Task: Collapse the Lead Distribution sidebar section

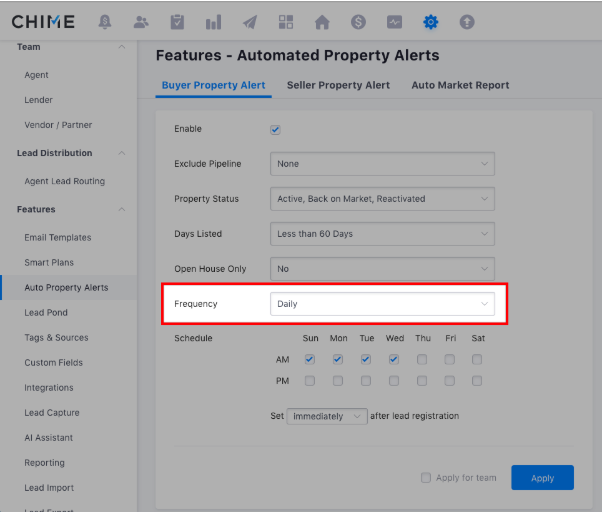Action: tap(122, 153)
